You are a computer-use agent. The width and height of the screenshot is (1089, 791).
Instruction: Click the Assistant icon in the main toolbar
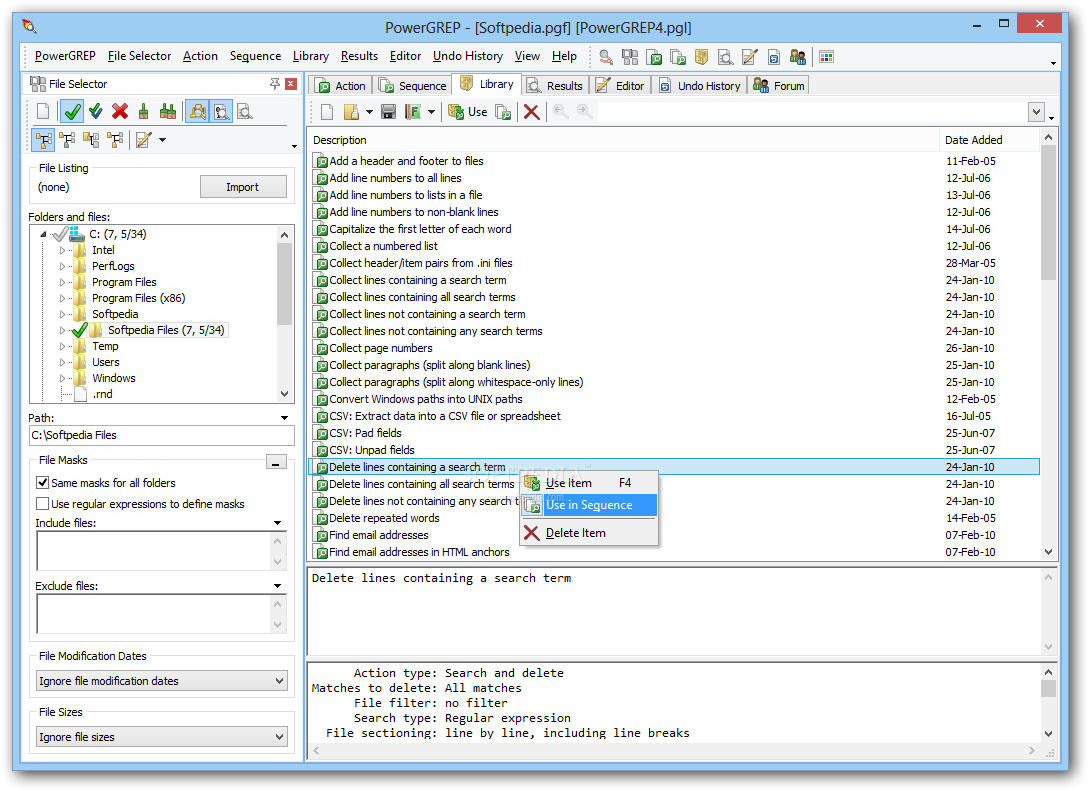[x=606, y=57]
